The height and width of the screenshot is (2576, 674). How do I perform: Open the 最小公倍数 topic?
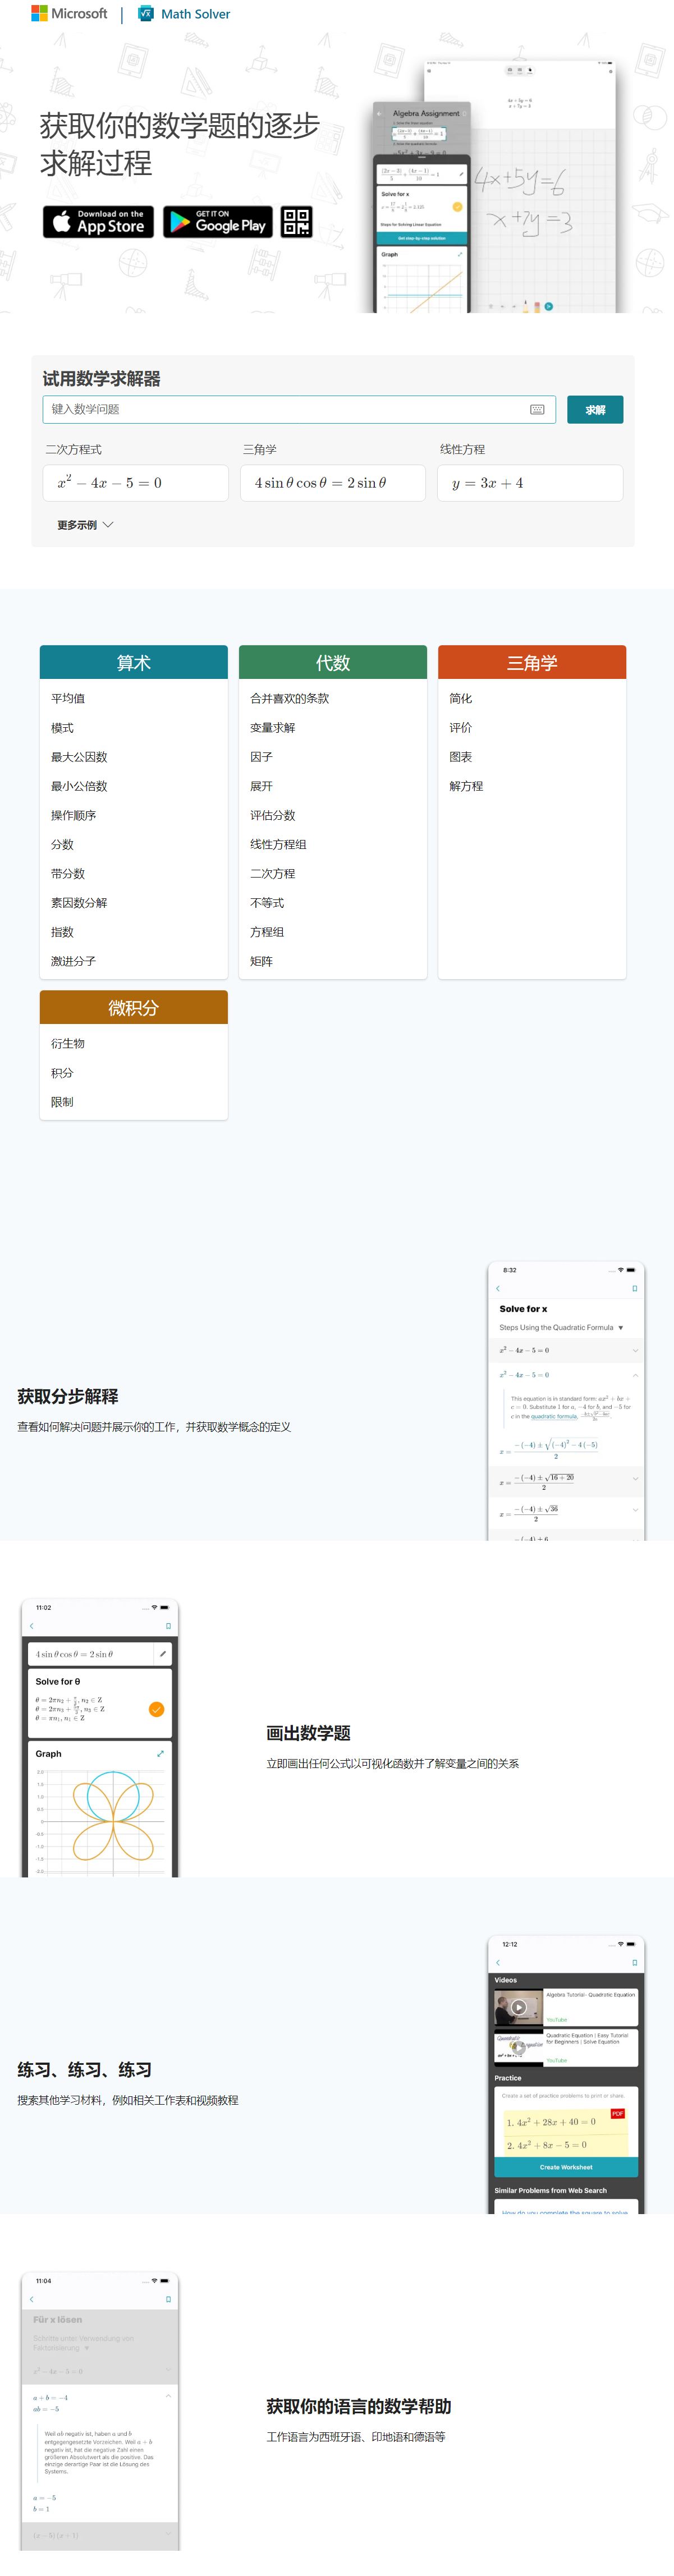tap(79, 786)
